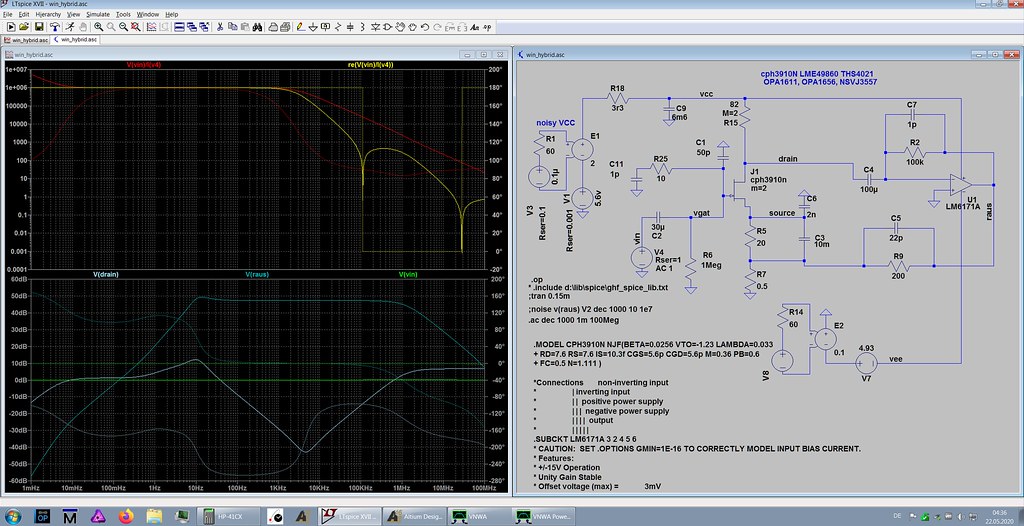The image size is (1024, 526).
Task: Open the Hierarchy menu
Action: pos(47,15)
